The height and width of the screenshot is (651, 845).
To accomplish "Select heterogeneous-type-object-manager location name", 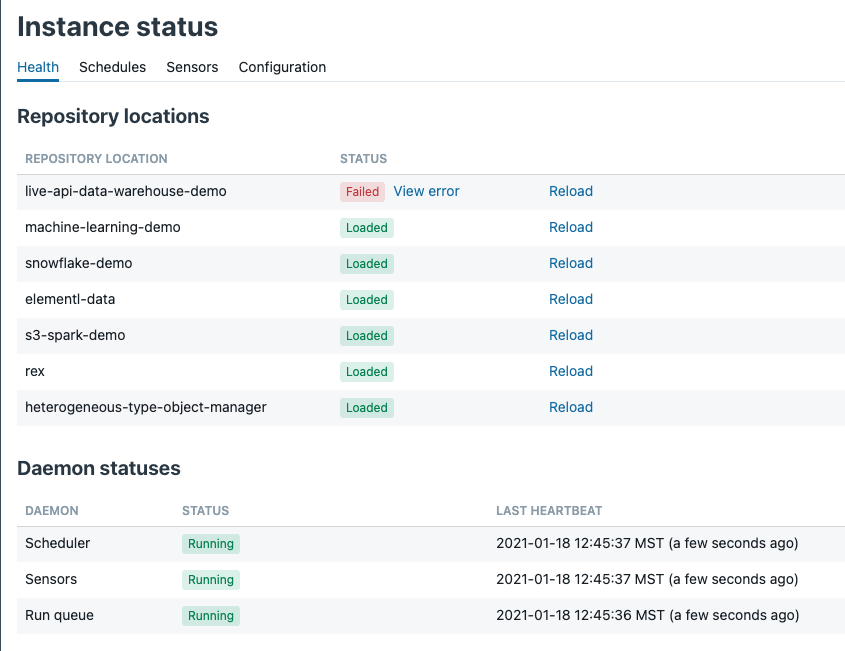I will point(146,407).
